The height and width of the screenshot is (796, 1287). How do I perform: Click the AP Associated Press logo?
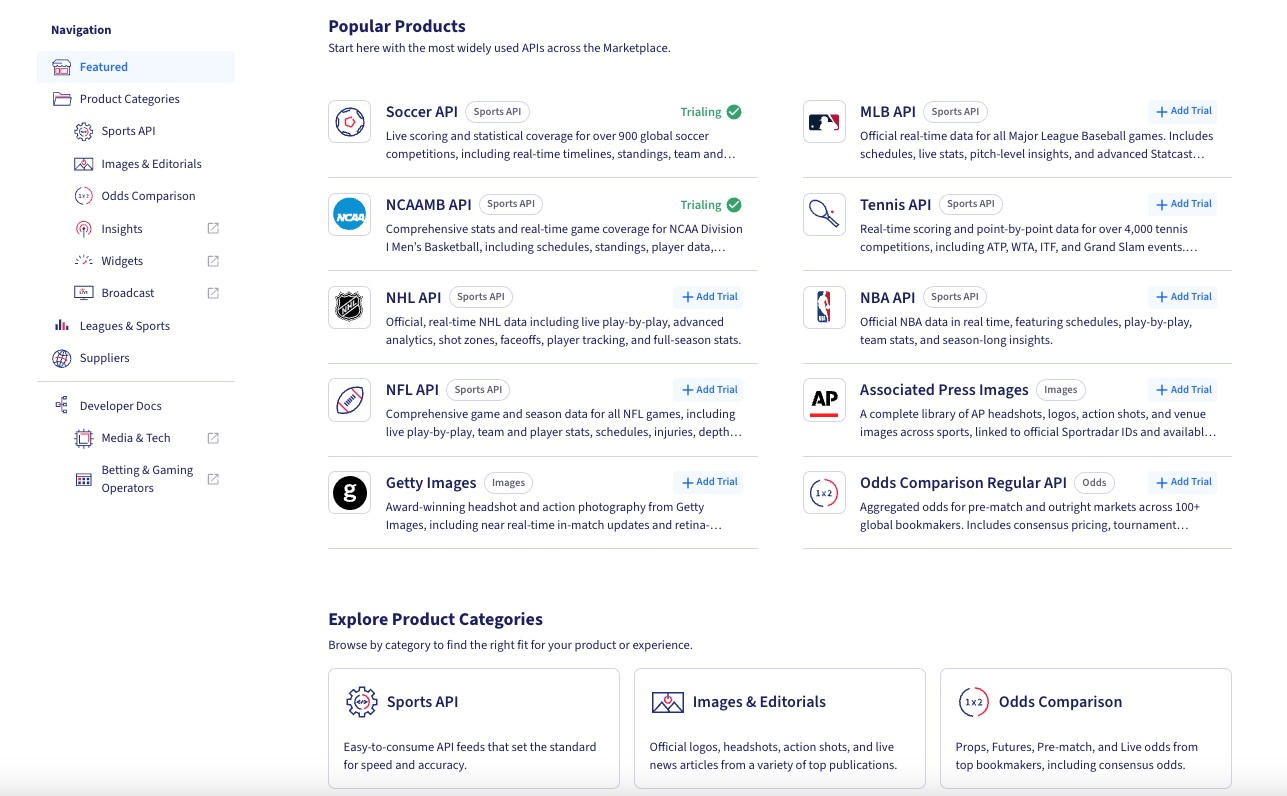click(x=824, y=400)
